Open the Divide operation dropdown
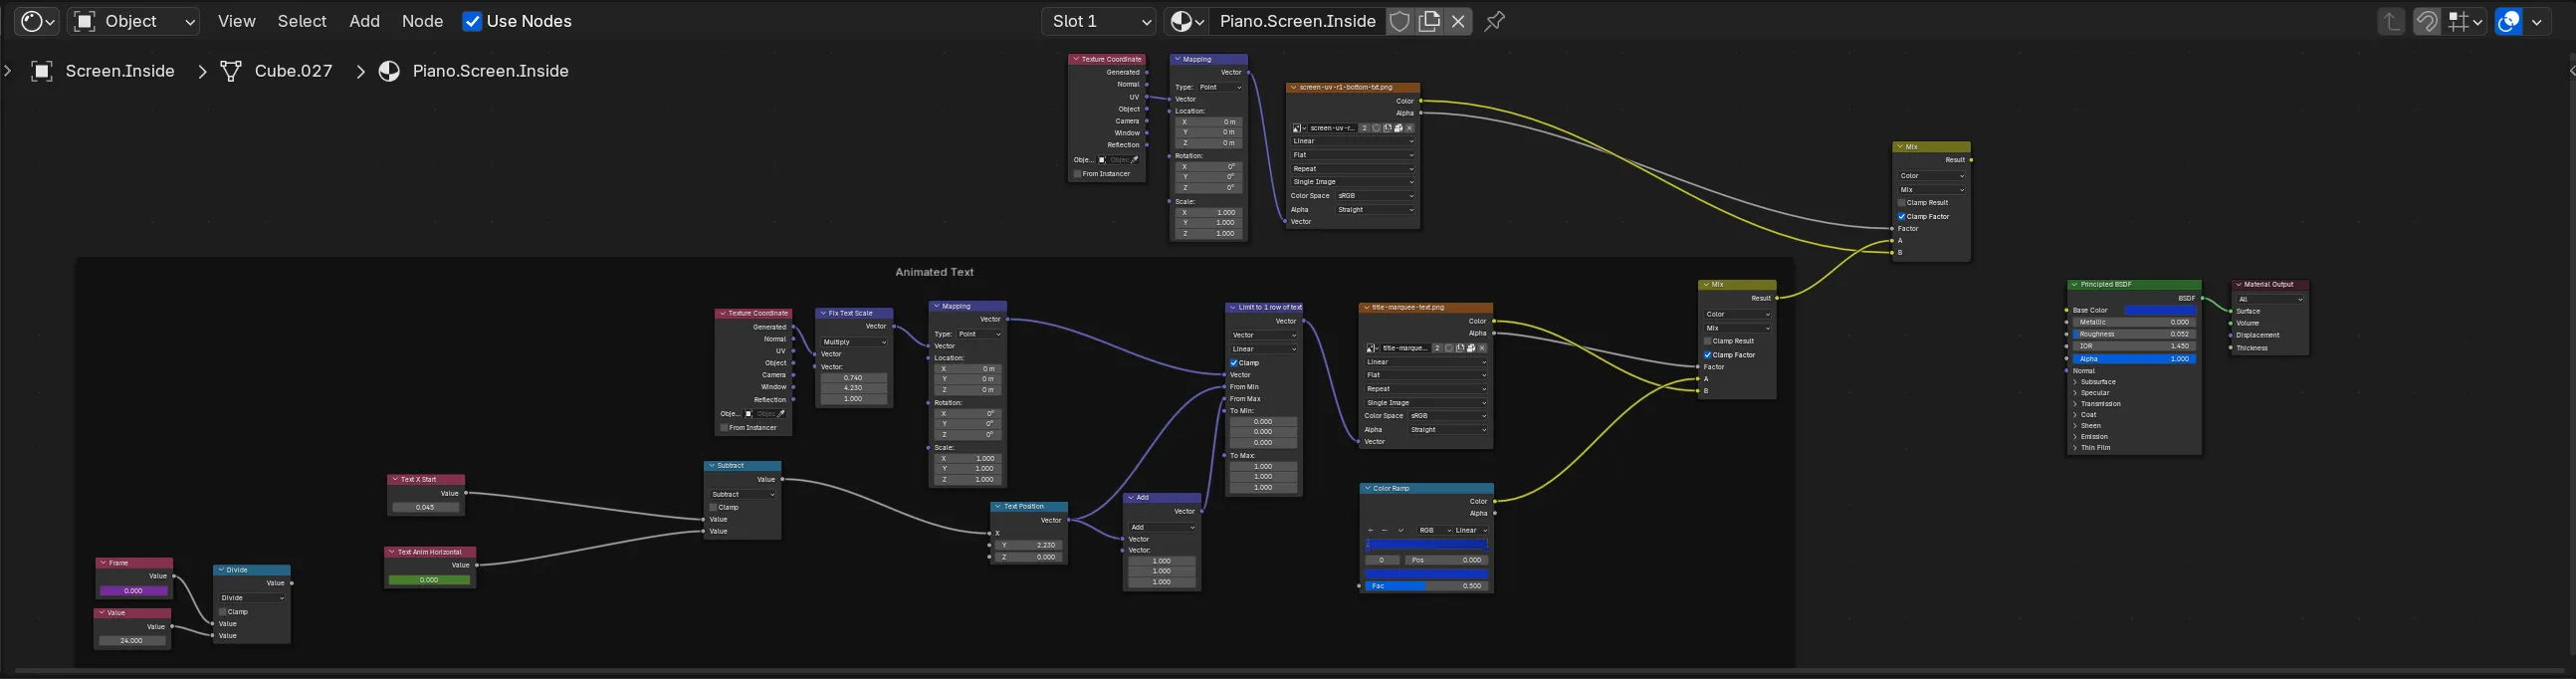This screenshot has height=679, width=2576. 252,598
